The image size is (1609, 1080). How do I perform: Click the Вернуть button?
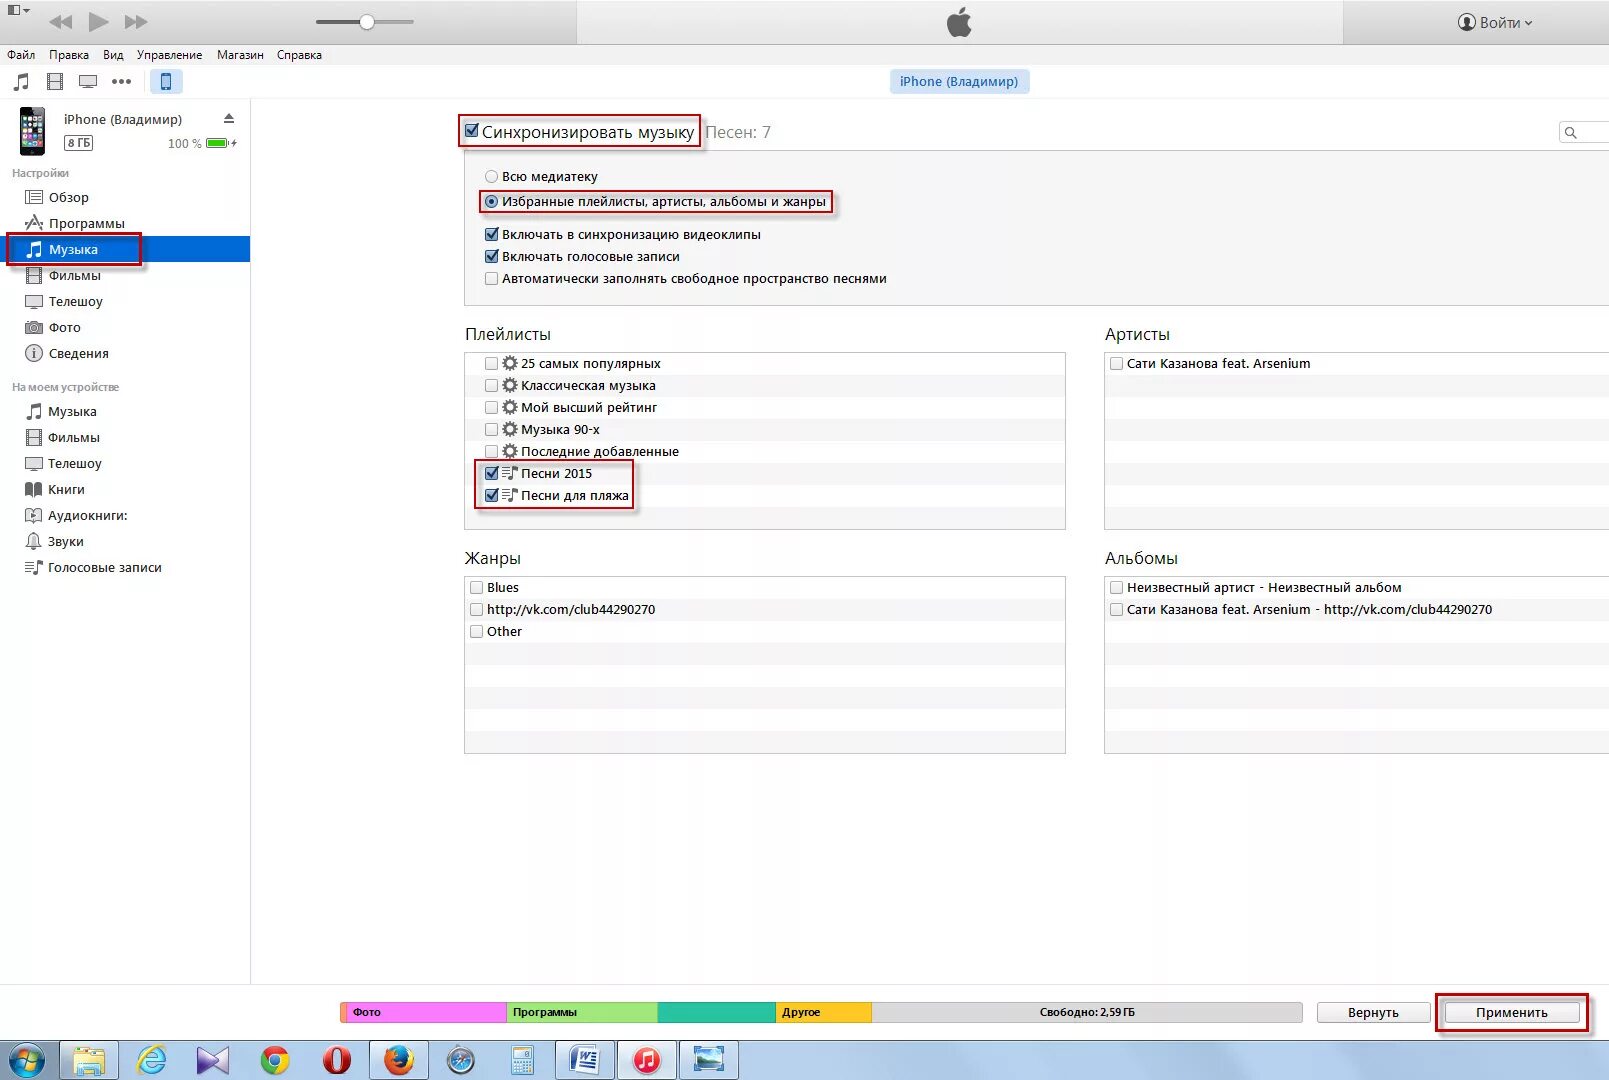click(1372, 1012)
